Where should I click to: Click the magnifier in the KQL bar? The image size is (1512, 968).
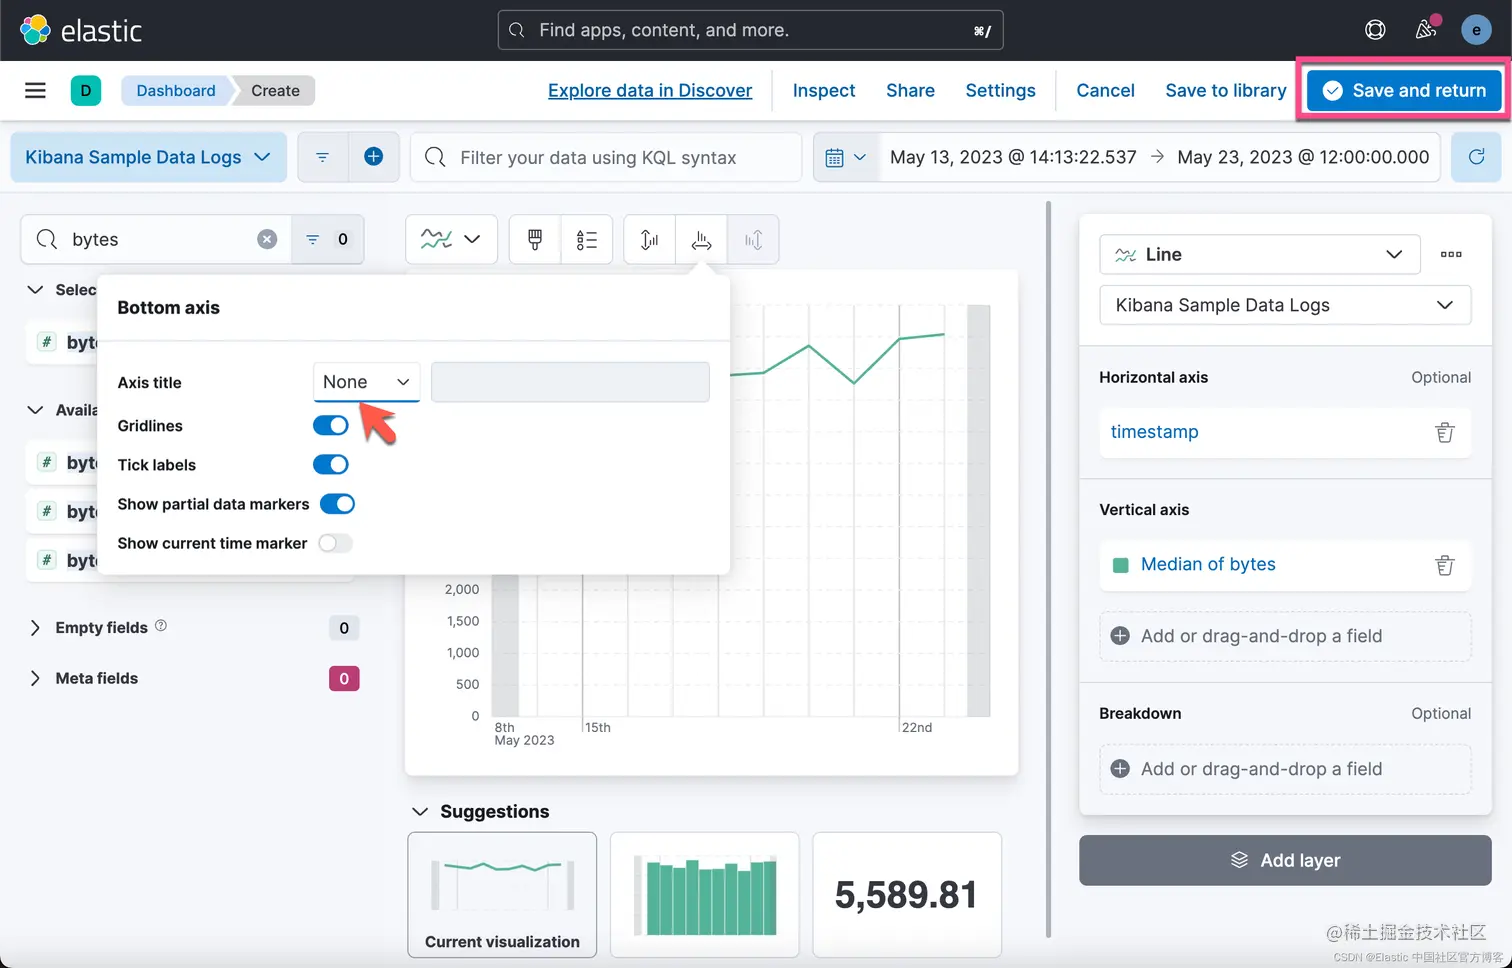click(435, 157)
